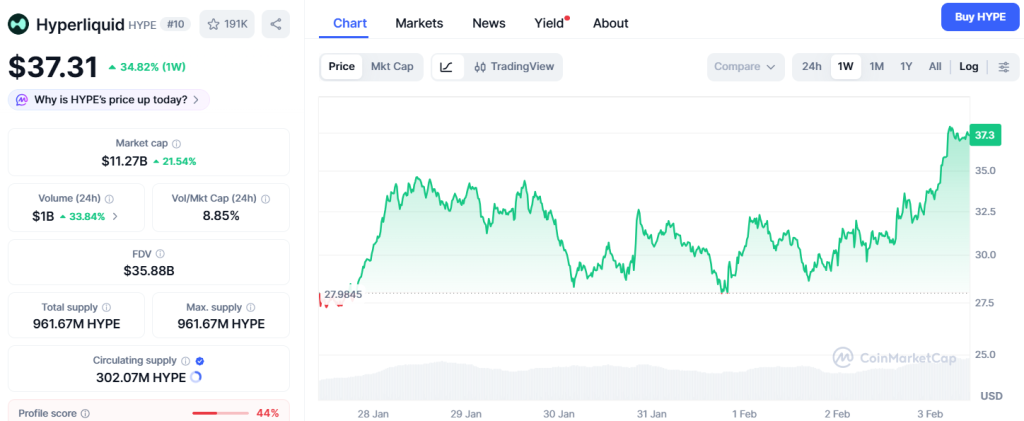
Task: Open the Yield tab
Action: click(x=549, y=23)
